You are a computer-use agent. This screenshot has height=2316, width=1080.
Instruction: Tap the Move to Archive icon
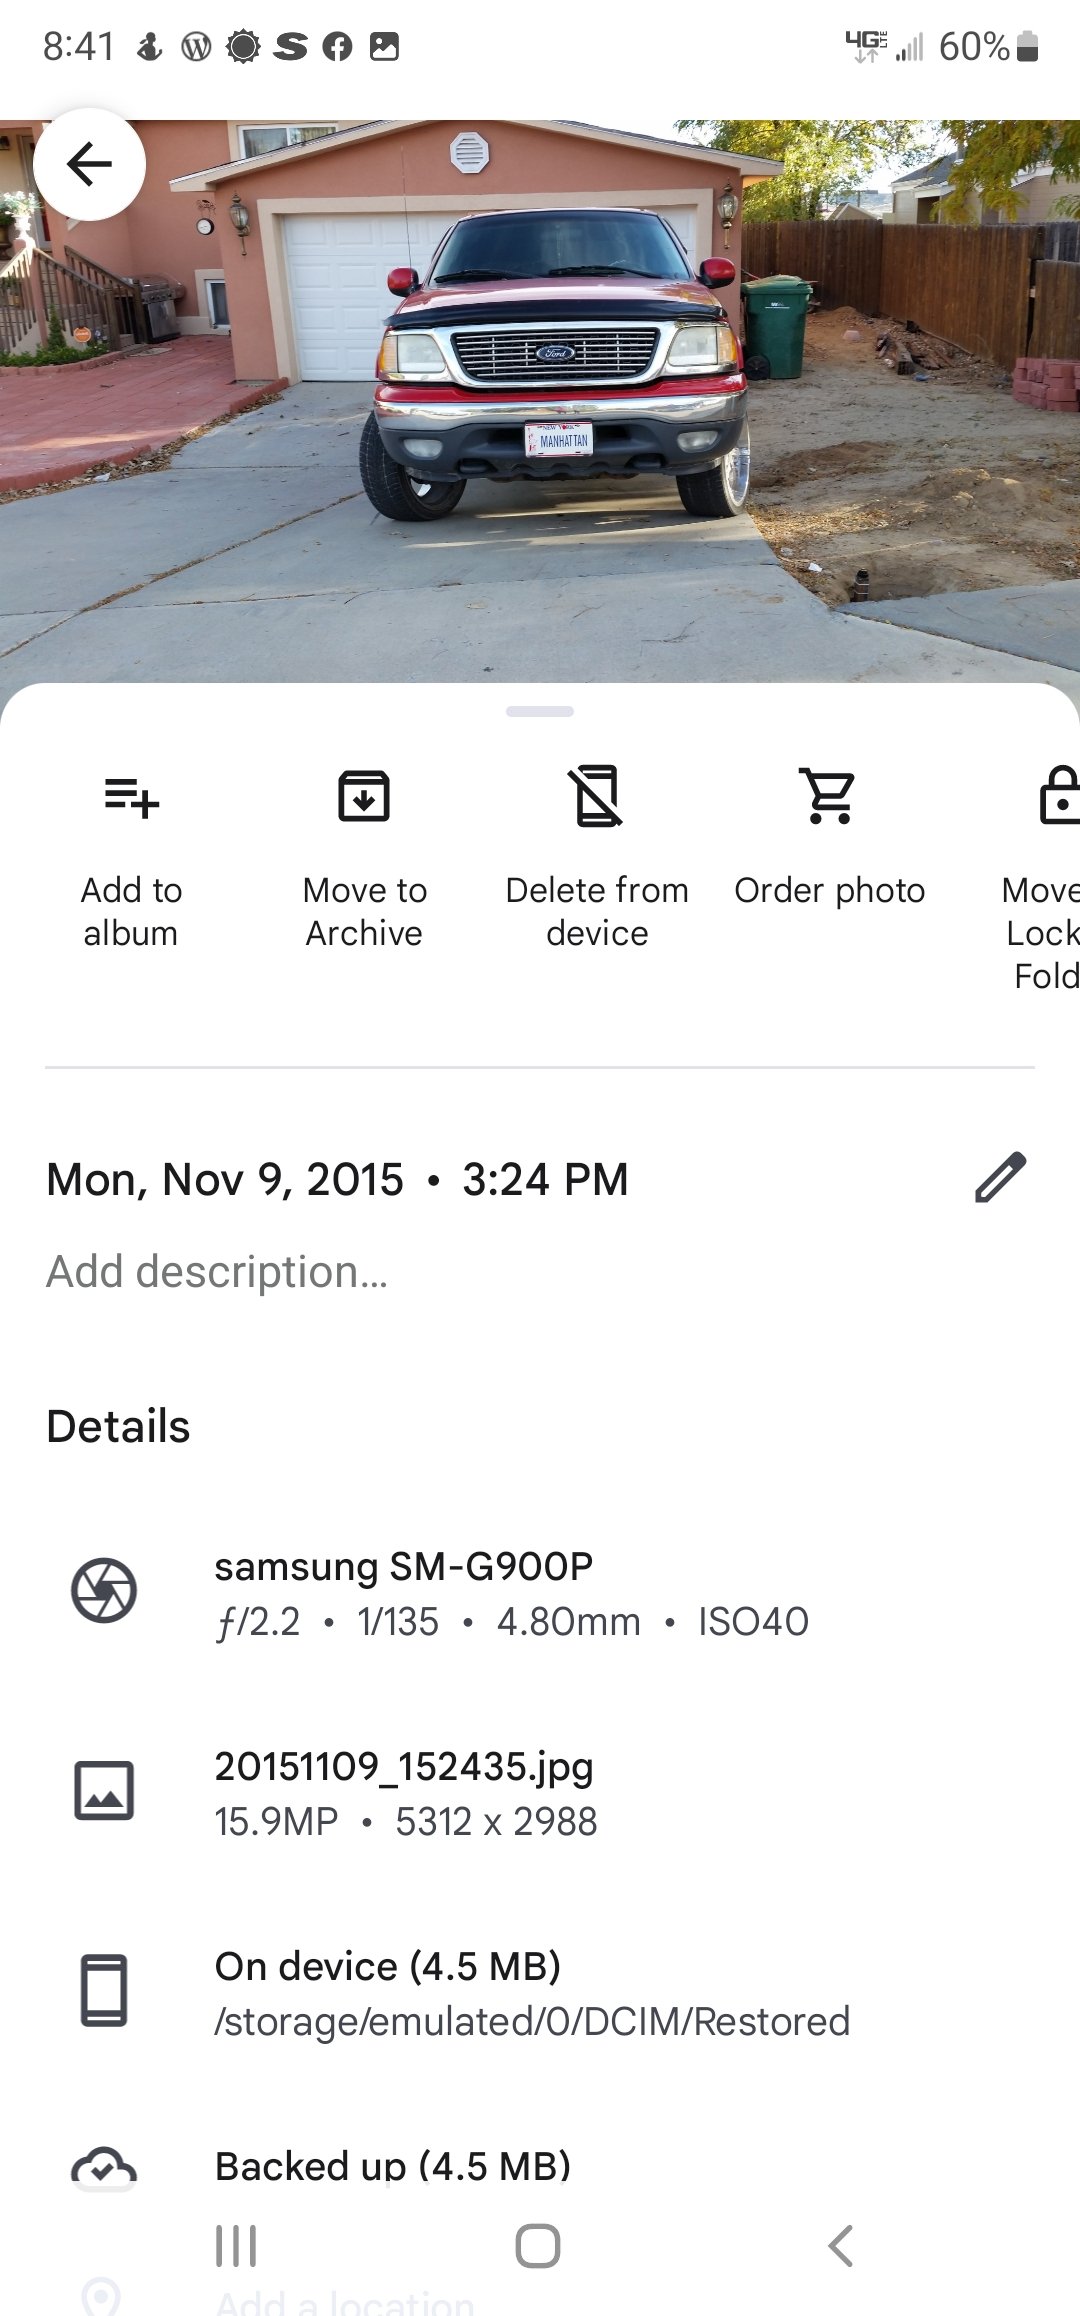(x=364, y=797)
